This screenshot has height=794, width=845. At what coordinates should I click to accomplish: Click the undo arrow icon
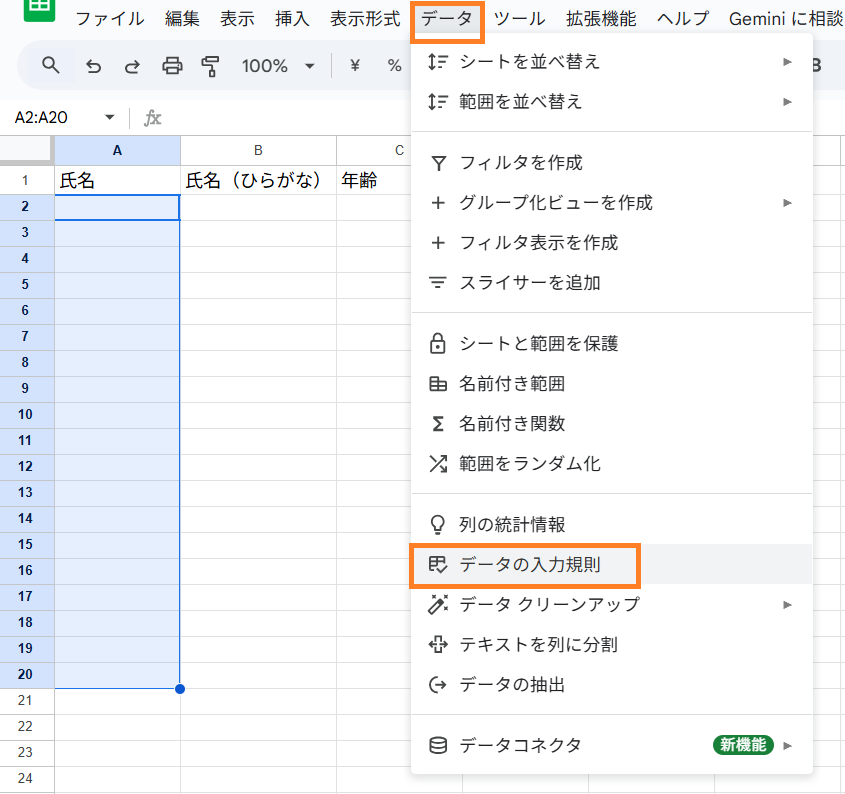click(x=93, y=66)
